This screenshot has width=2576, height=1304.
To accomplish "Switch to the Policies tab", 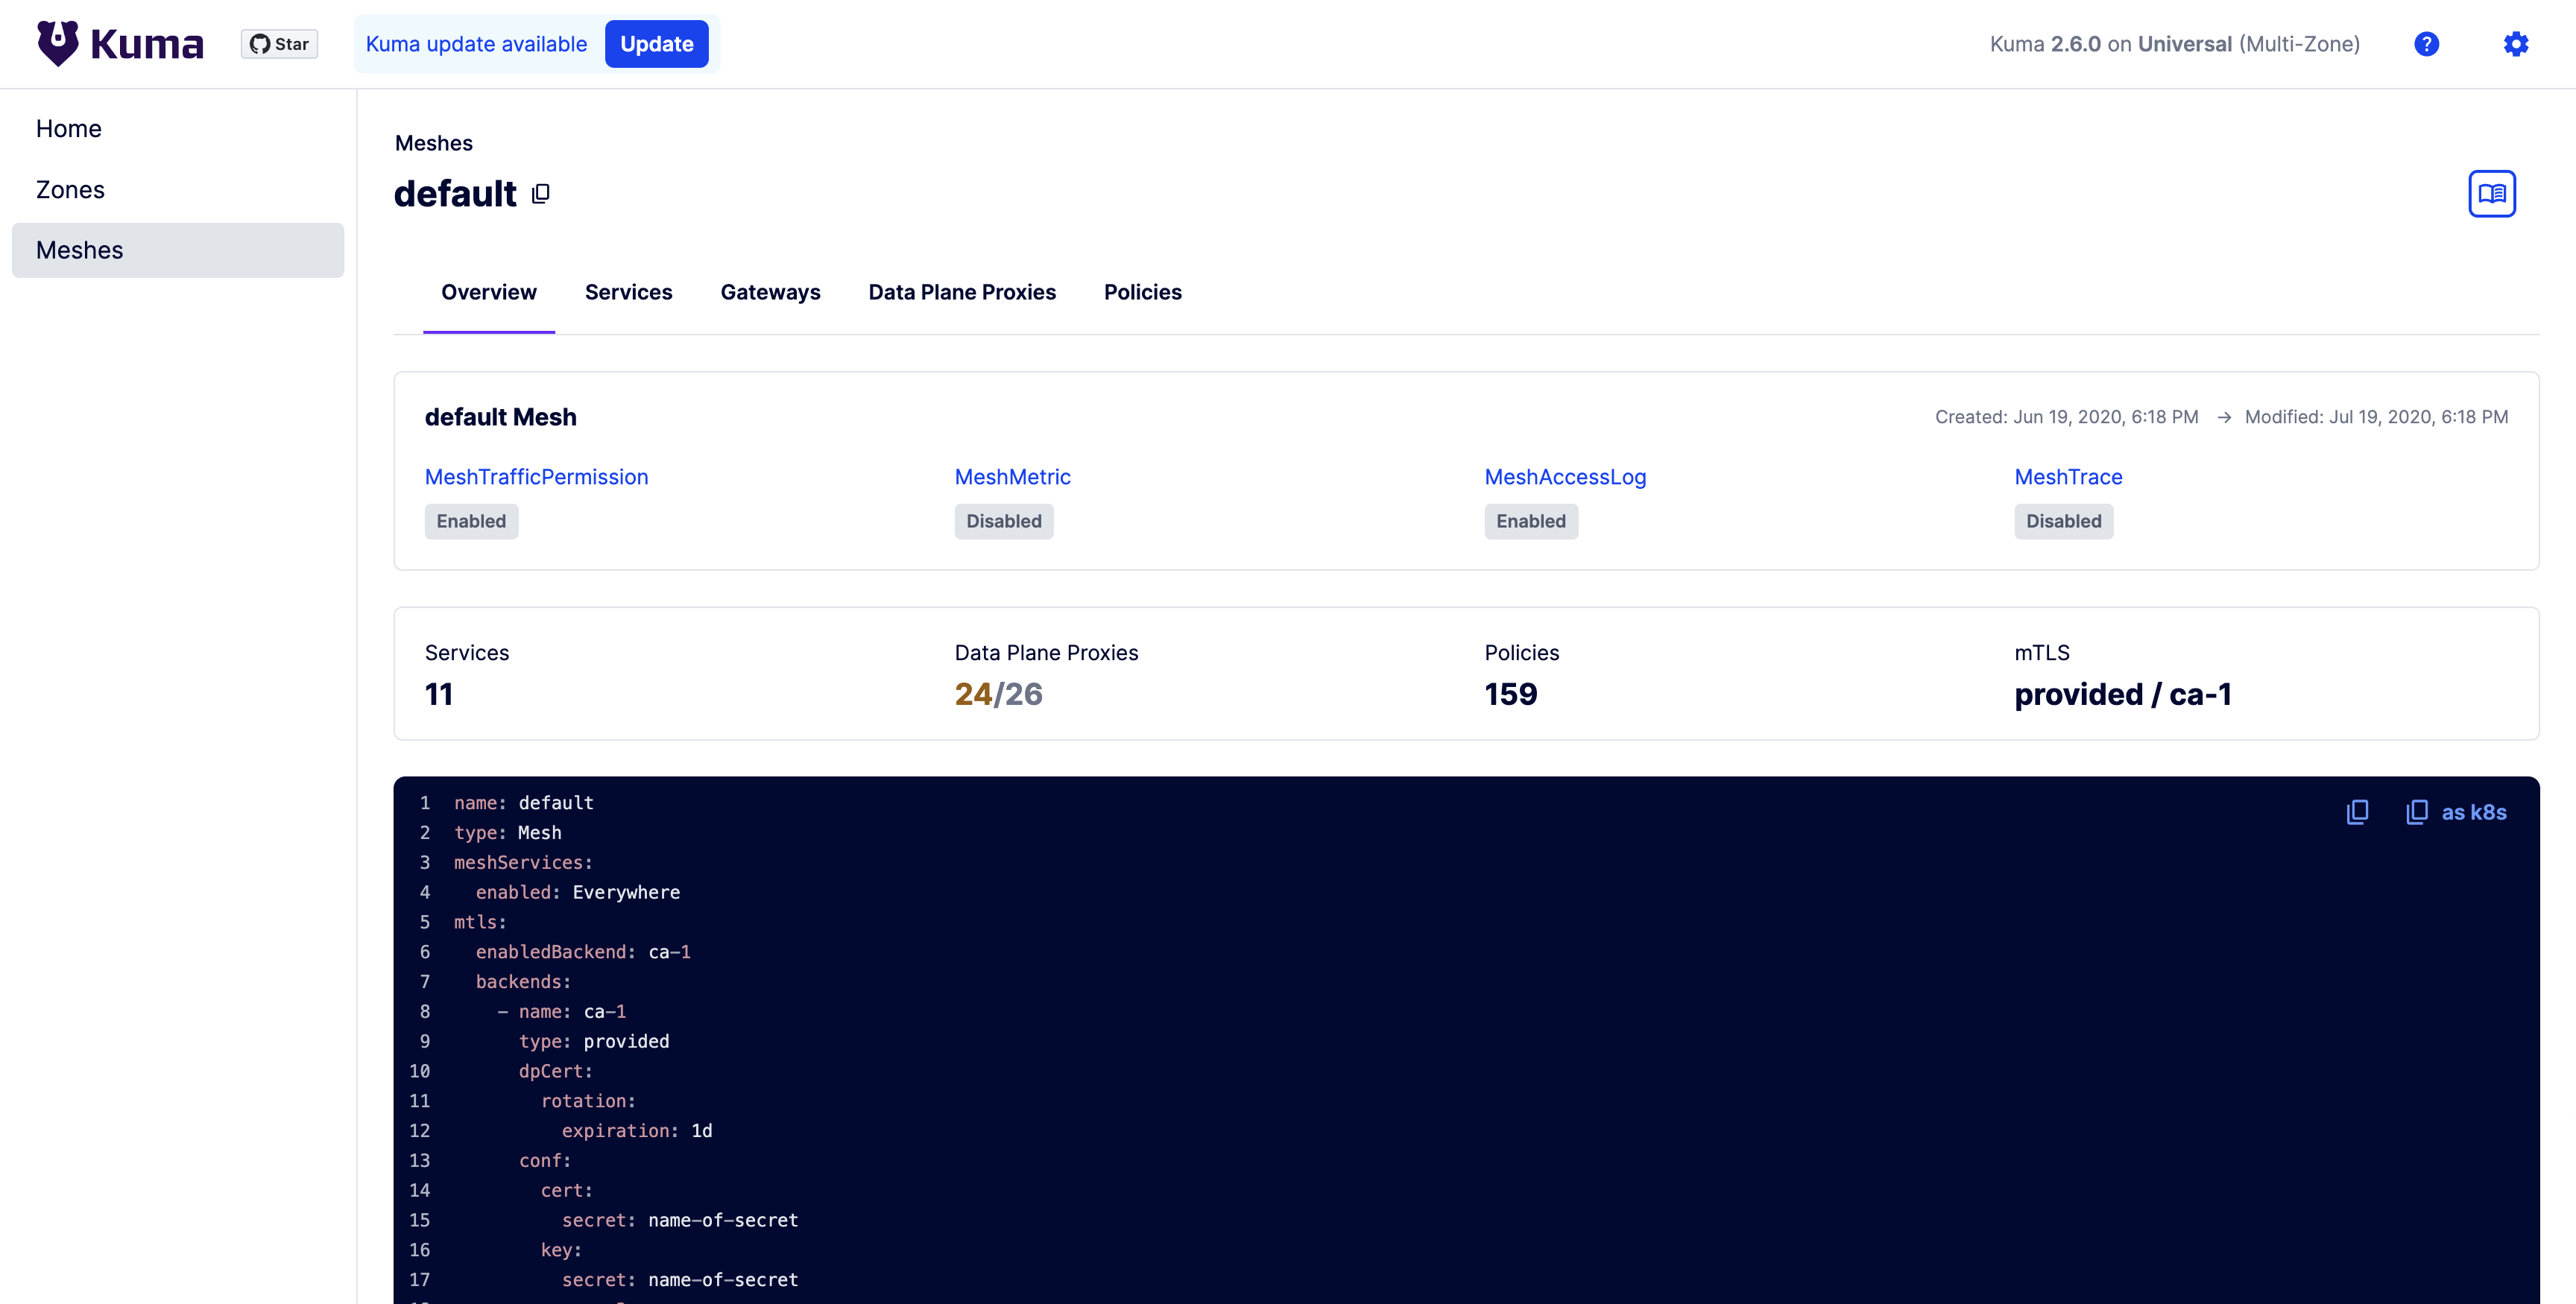I will coord(1143,292).
